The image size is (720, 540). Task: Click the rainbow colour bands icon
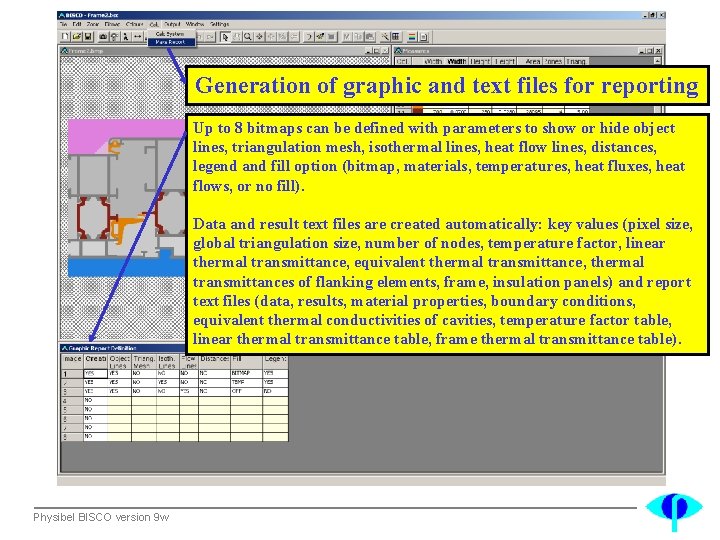coord(412,37)
